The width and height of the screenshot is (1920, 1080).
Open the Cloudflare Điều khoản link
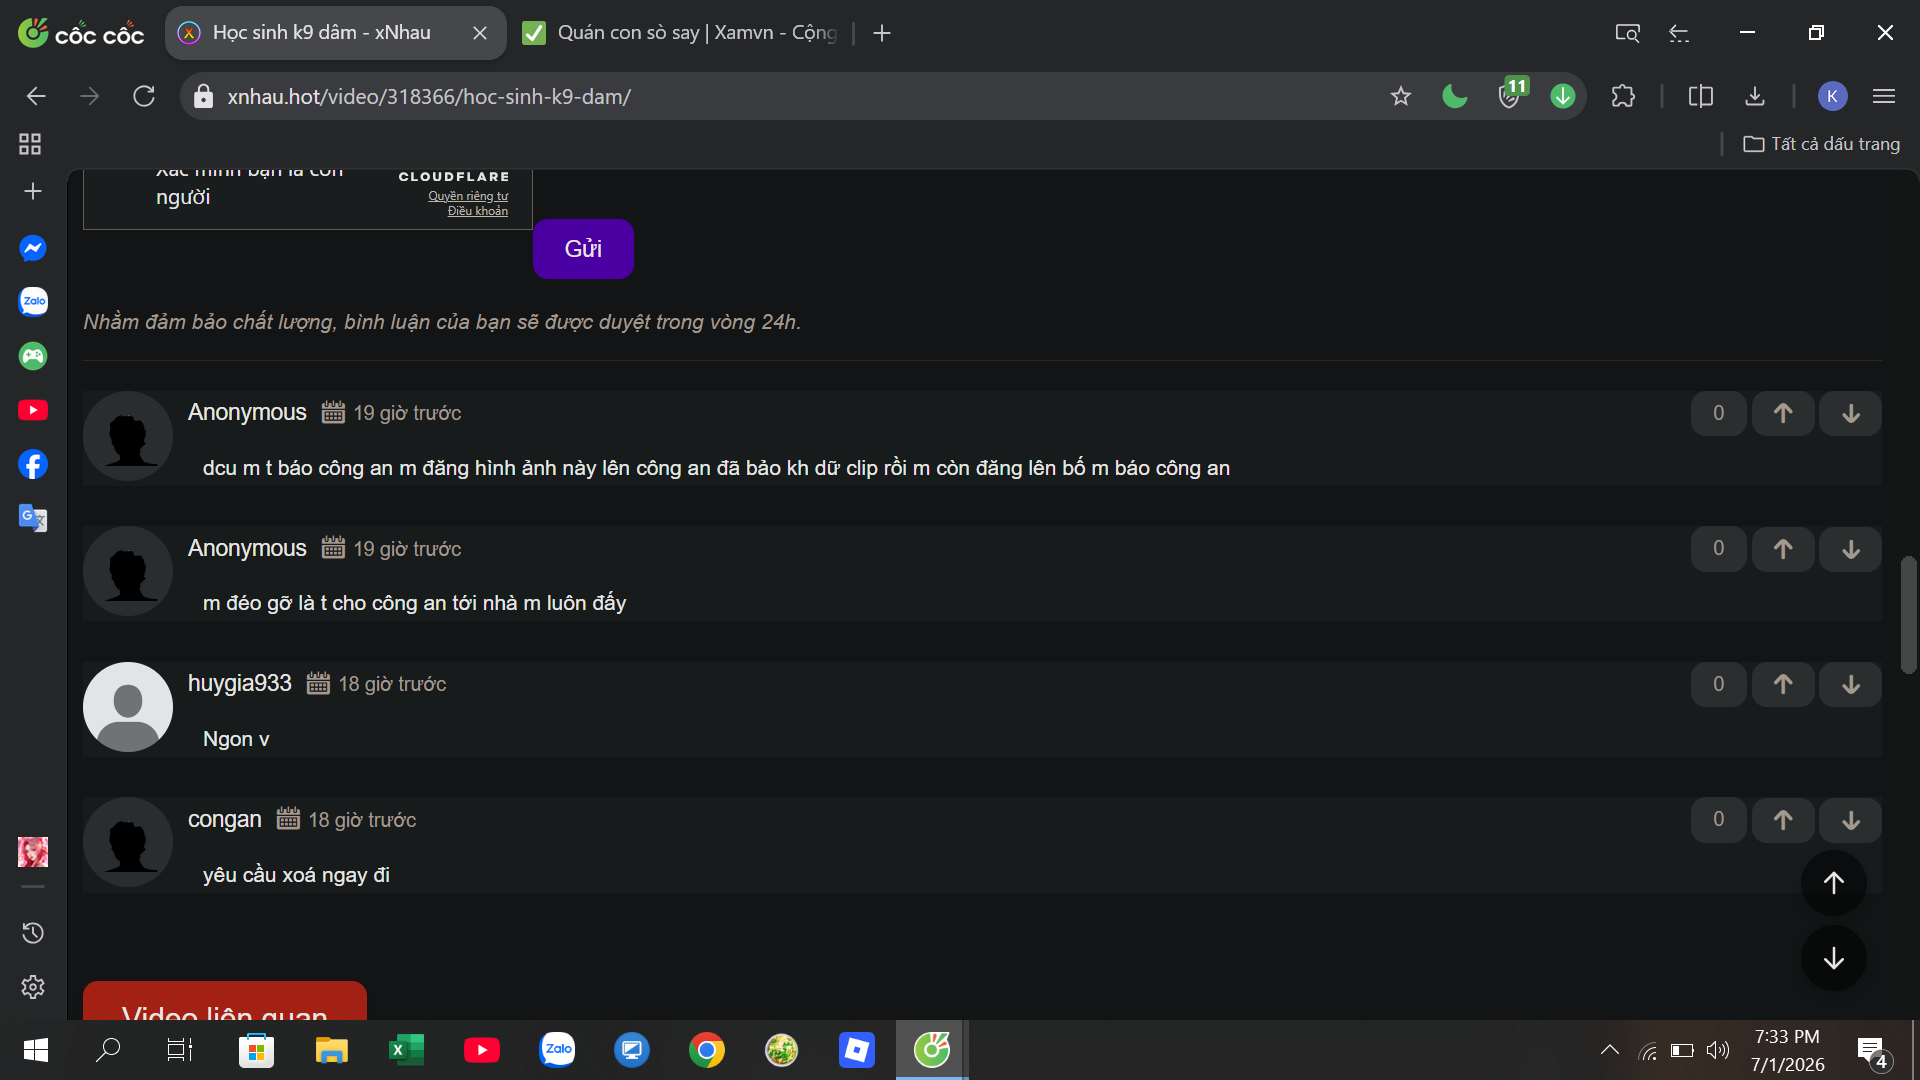point(477,211)
